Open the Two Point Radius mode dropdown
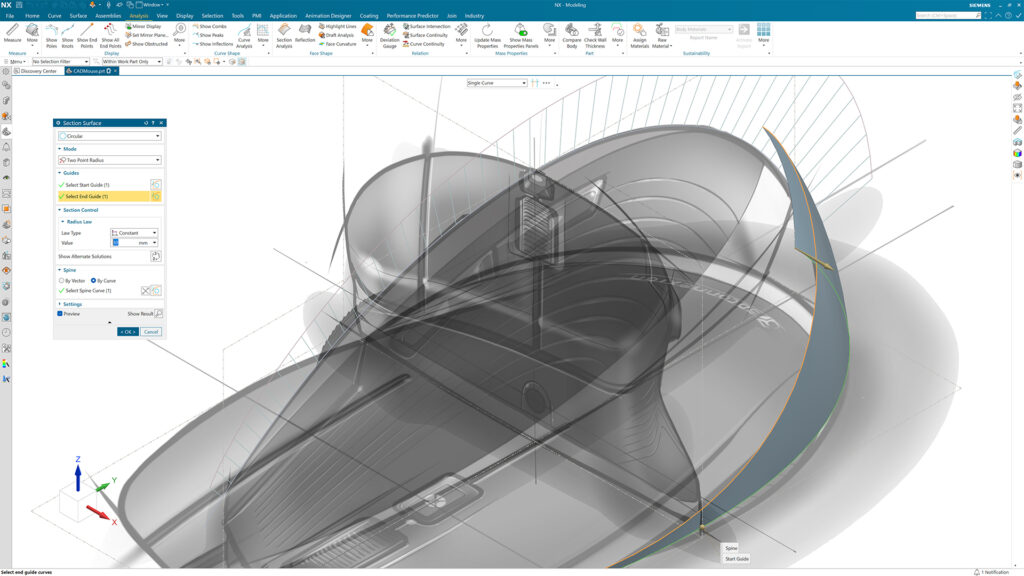Screen dimensions: 1024x576 (110, 160)
